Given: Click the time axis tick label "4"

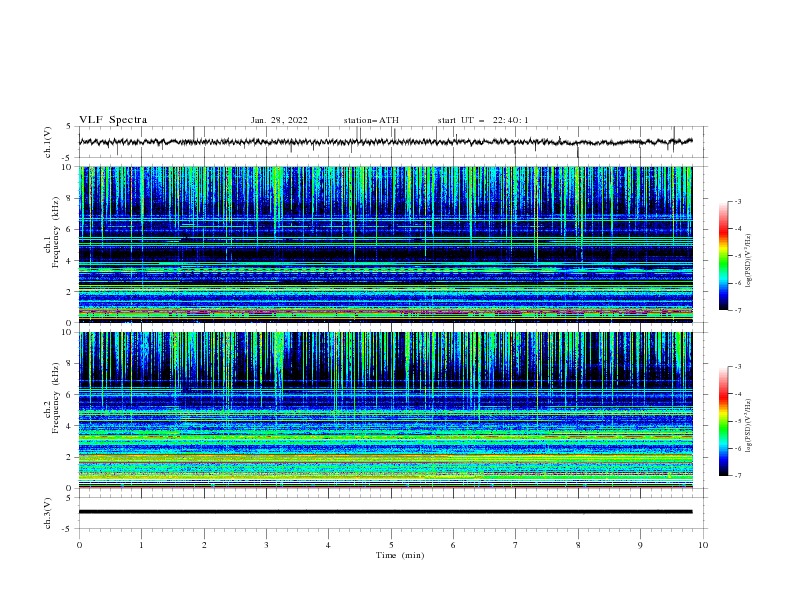Looking at the screenshot, I should [328, 545].
